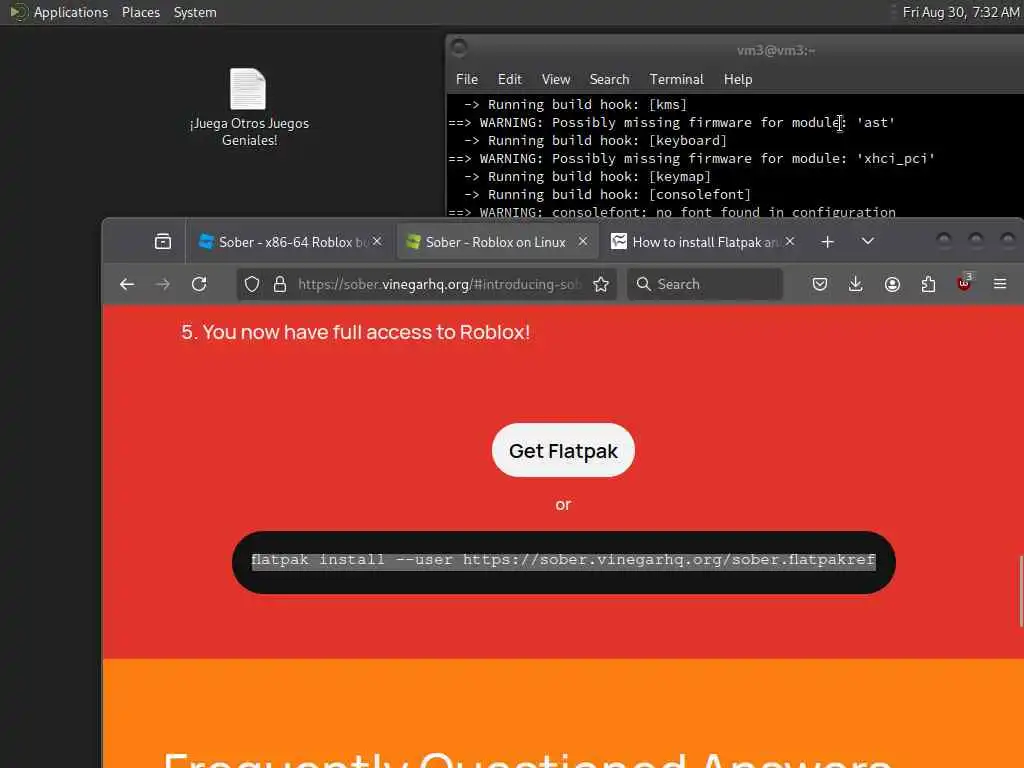This screenshot has height=768, width=1024.
Task: Open Firefox View from tab bar icon
Action: point(163,242)
